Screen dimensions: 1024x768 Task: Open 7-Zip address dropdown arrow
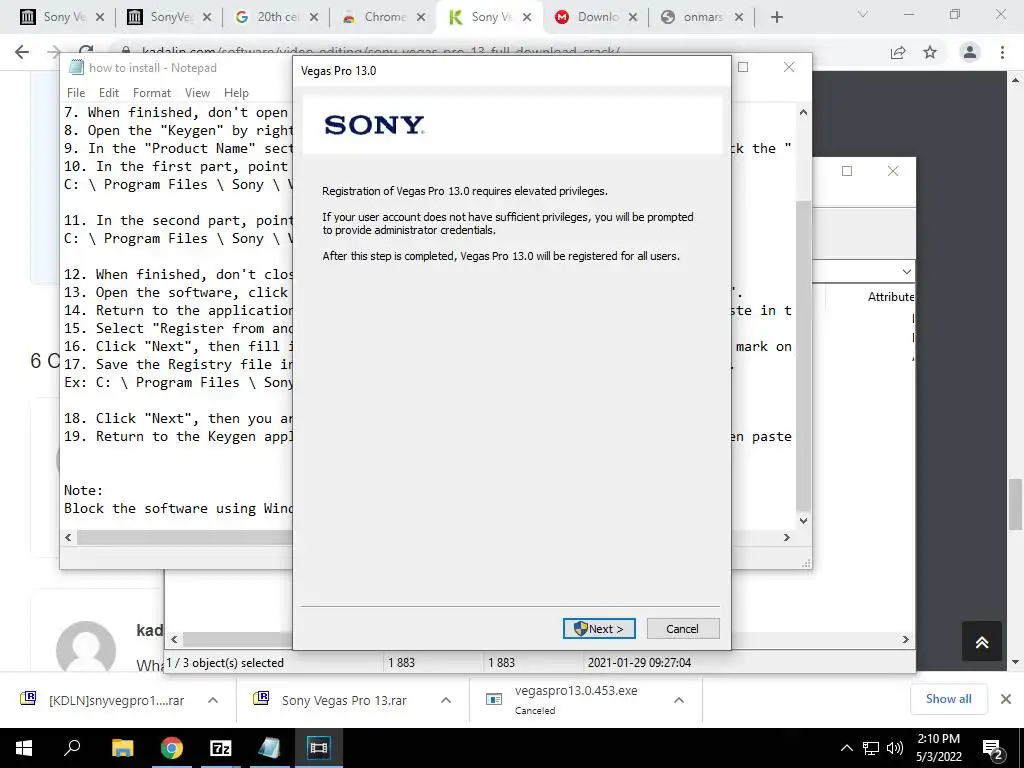(906, 271)
